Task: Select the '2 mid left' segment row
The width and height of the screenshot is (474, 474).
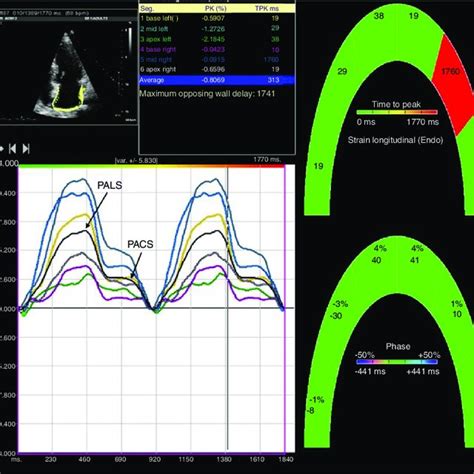Action: pyautogui.click(x=217, y=29)
